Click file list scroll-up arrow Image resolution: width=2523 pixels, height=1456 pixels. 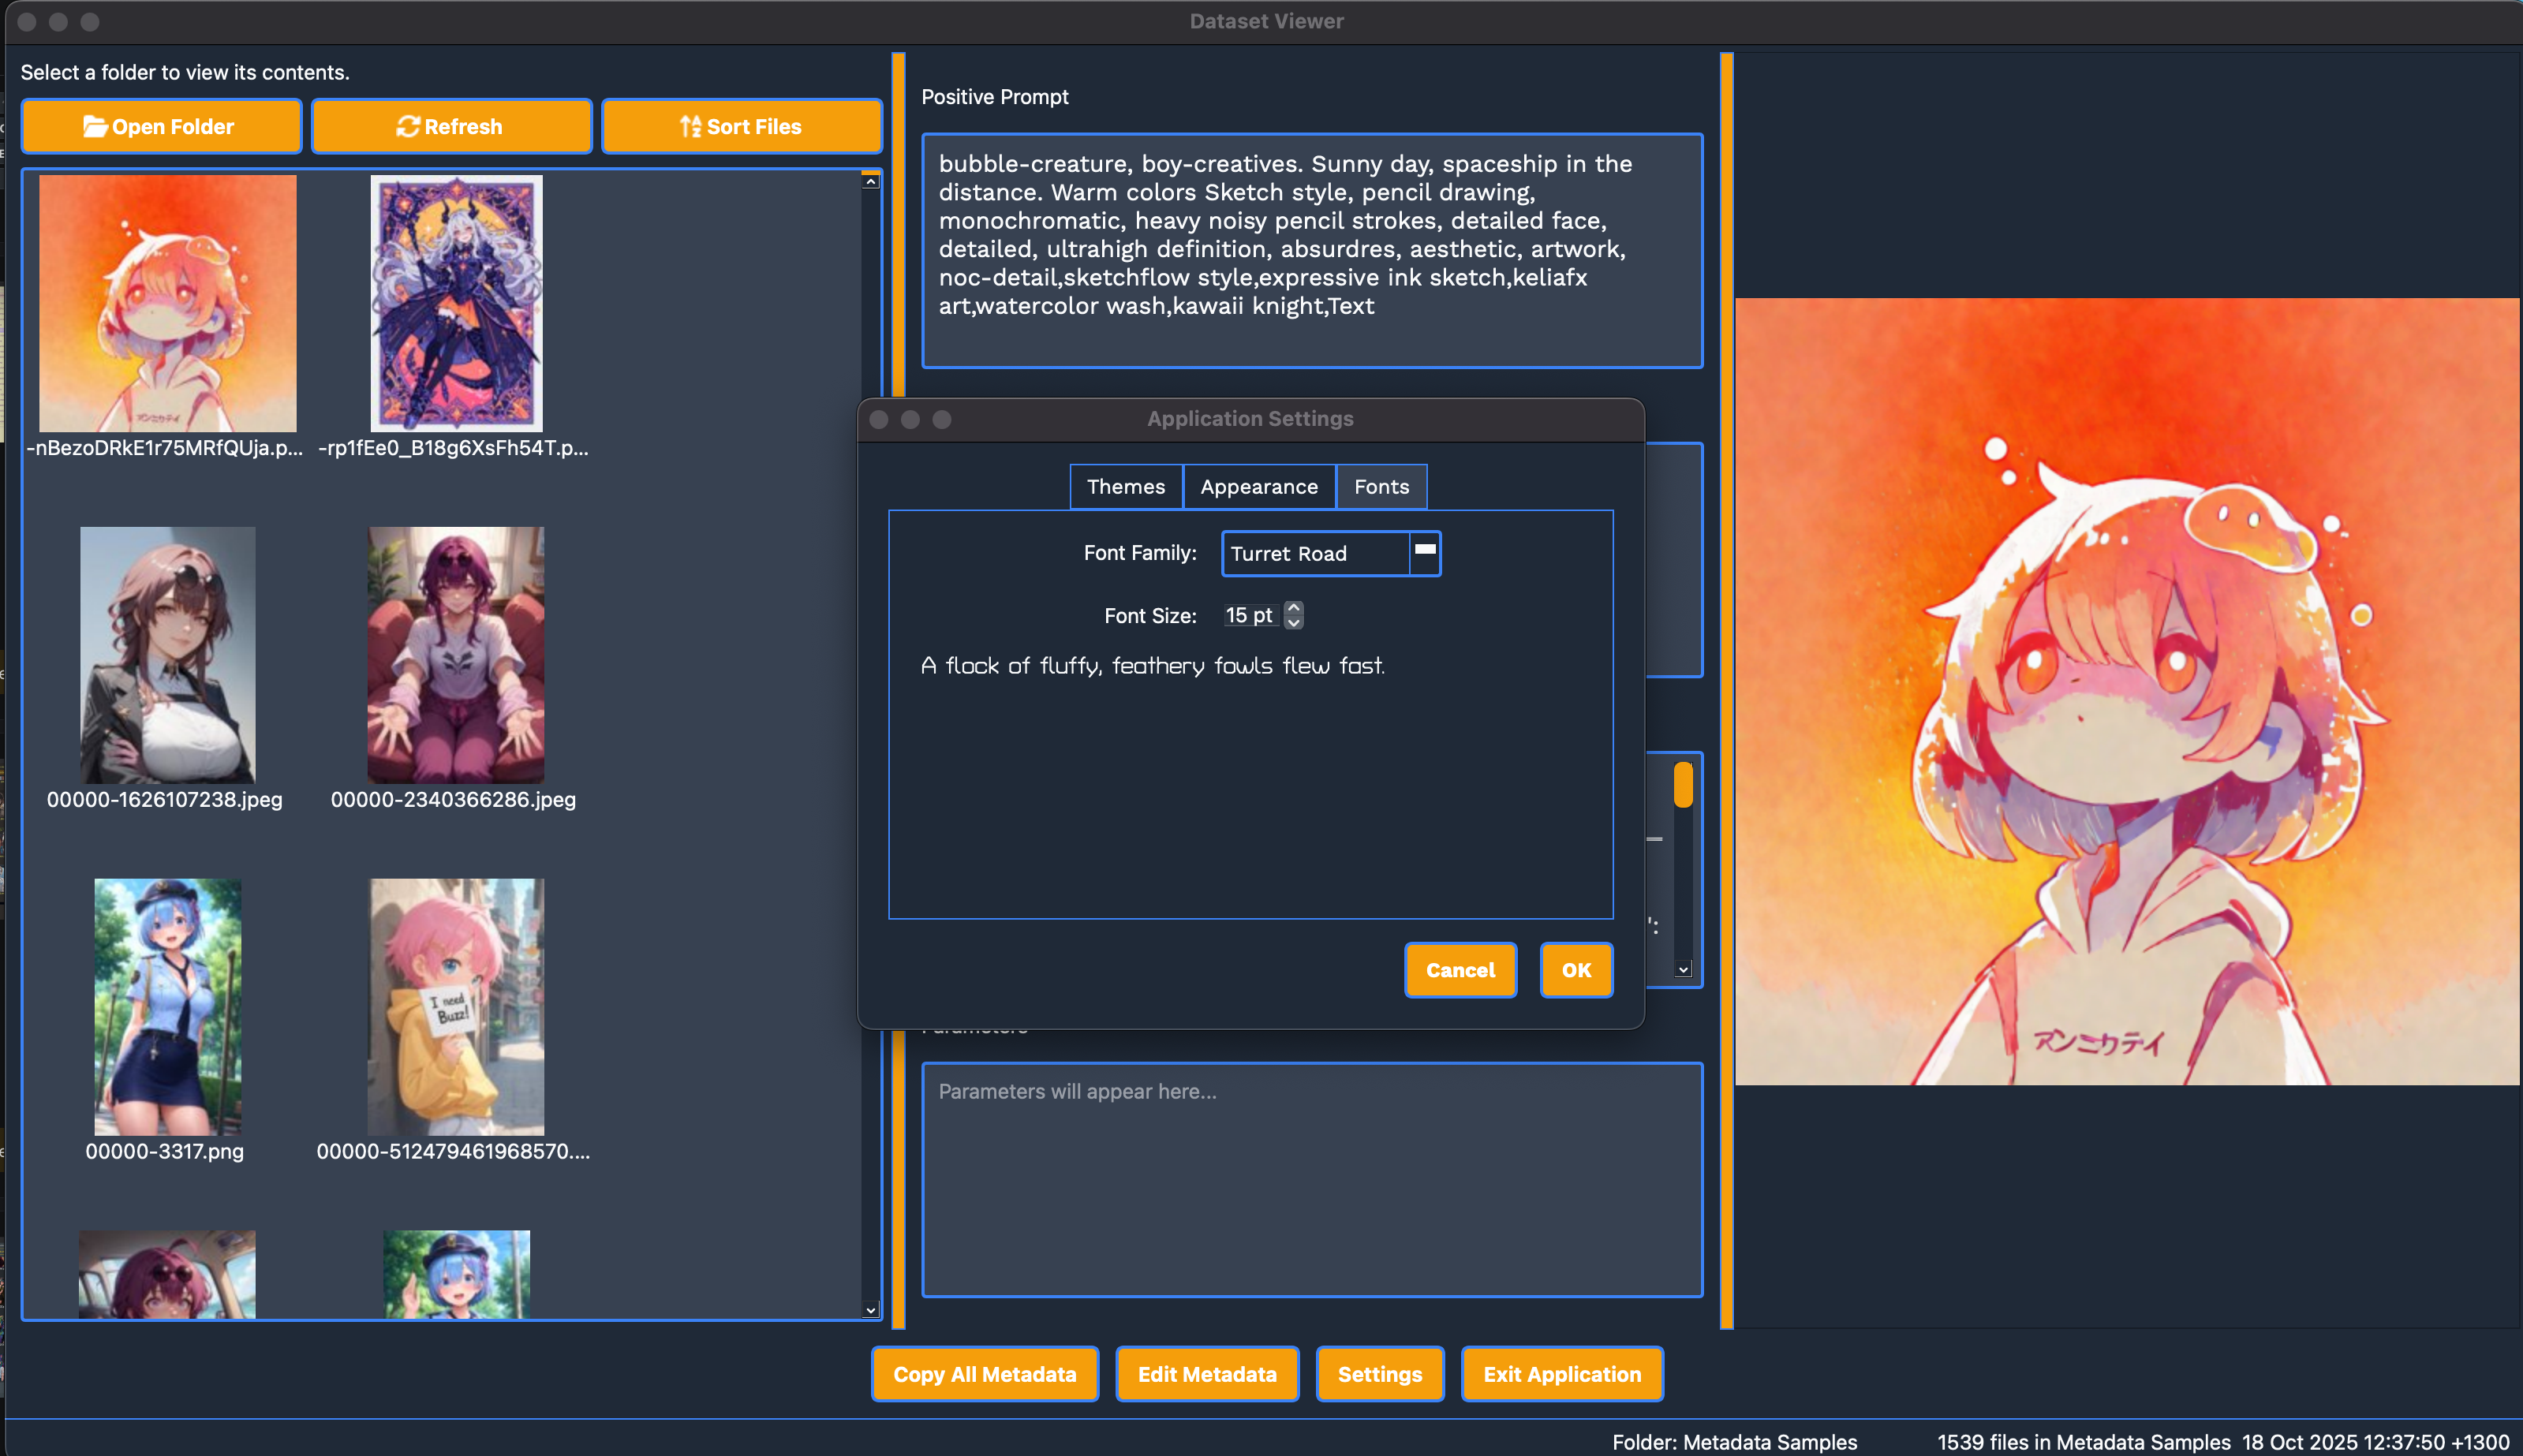pyautogui.click(x=870, y=182)
